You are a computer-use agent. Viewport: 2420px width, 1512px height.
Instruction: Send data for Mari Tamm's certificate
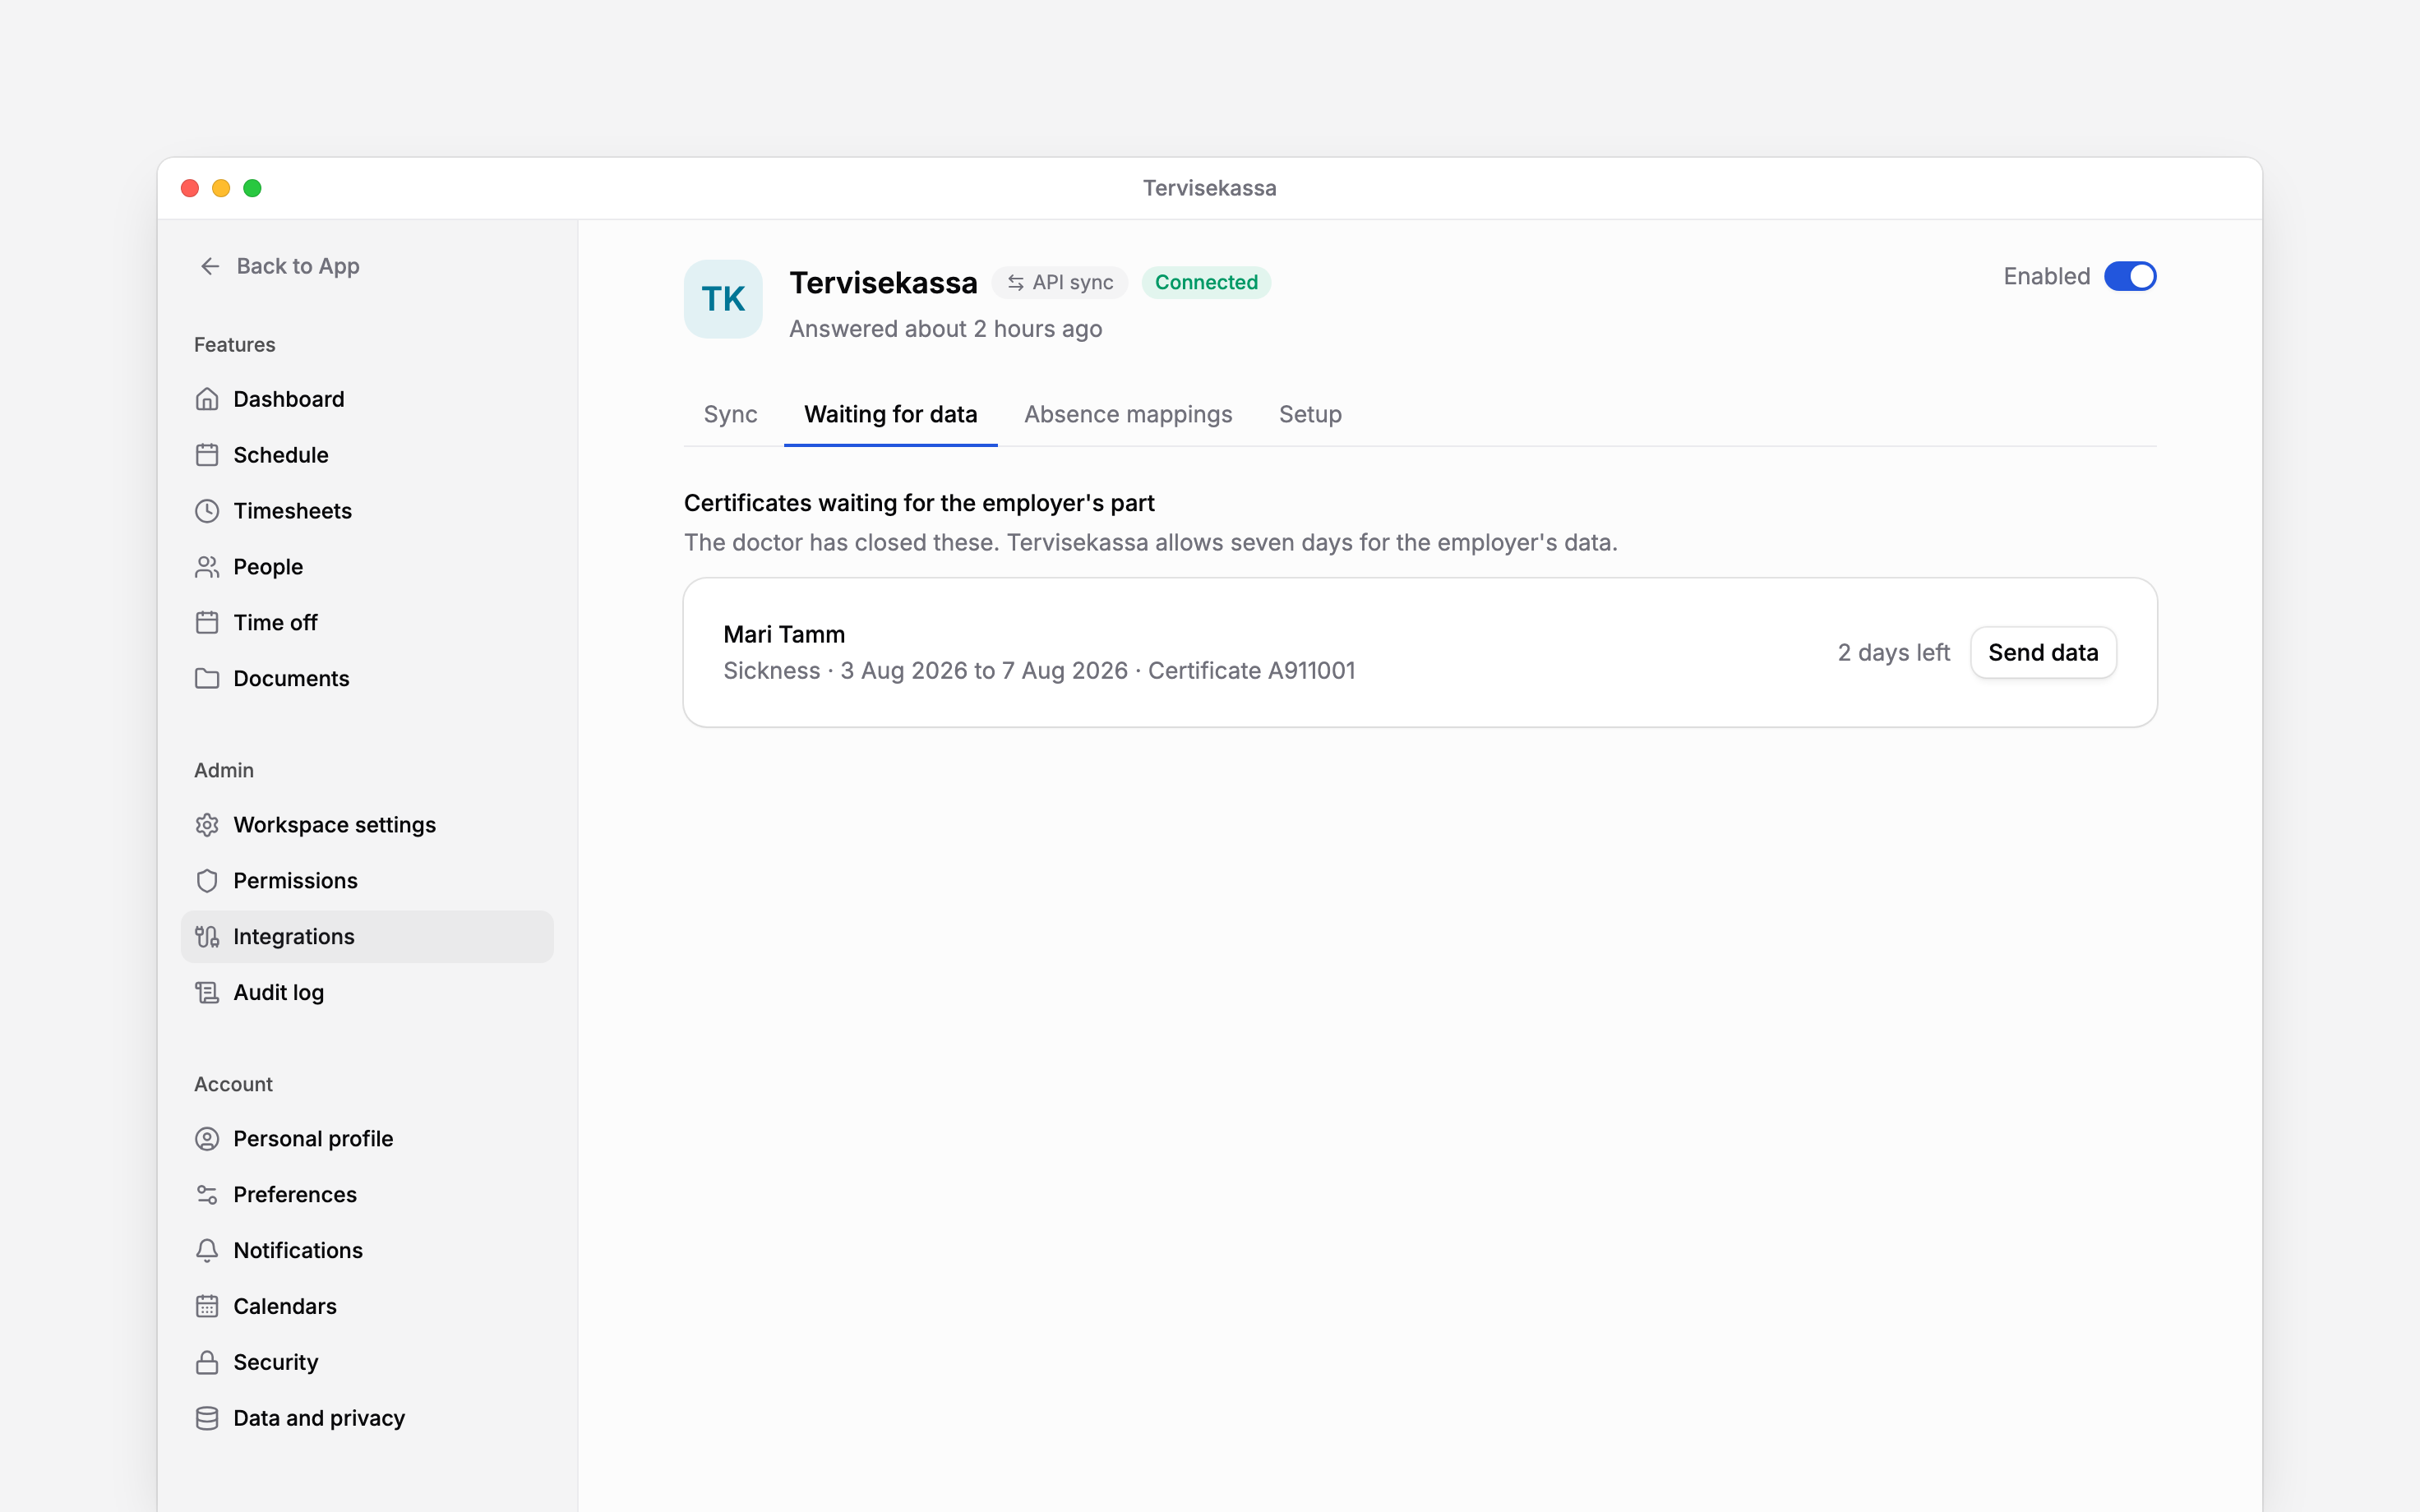click(2043, 653)
